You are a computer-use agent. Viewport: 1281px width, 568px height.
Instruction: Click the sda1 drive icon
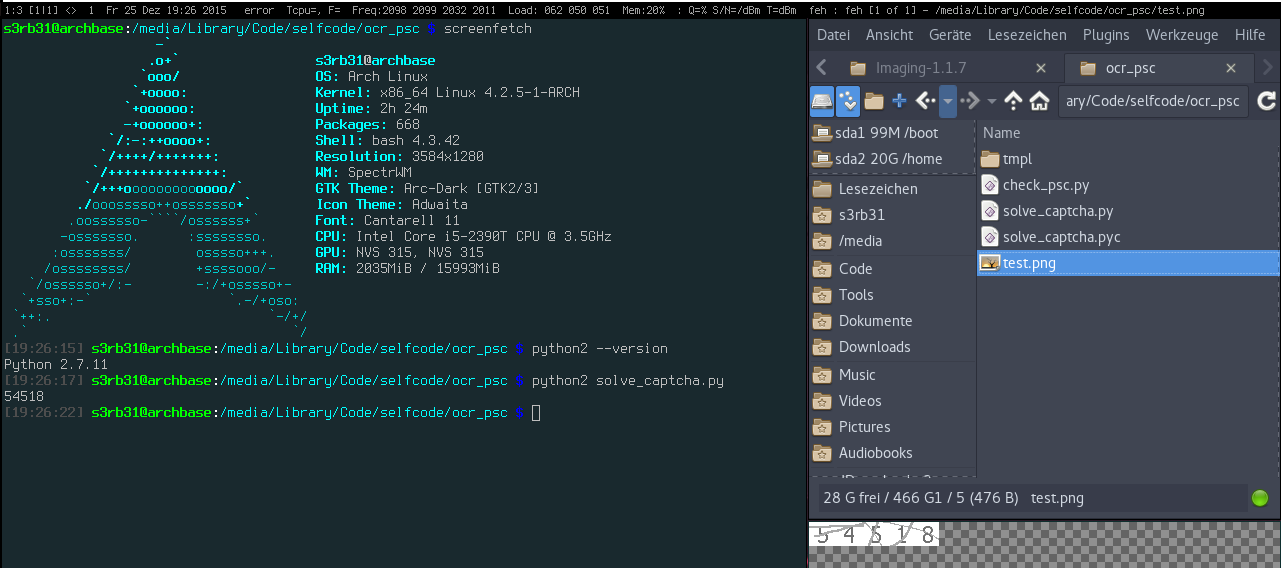click(822, 132)
